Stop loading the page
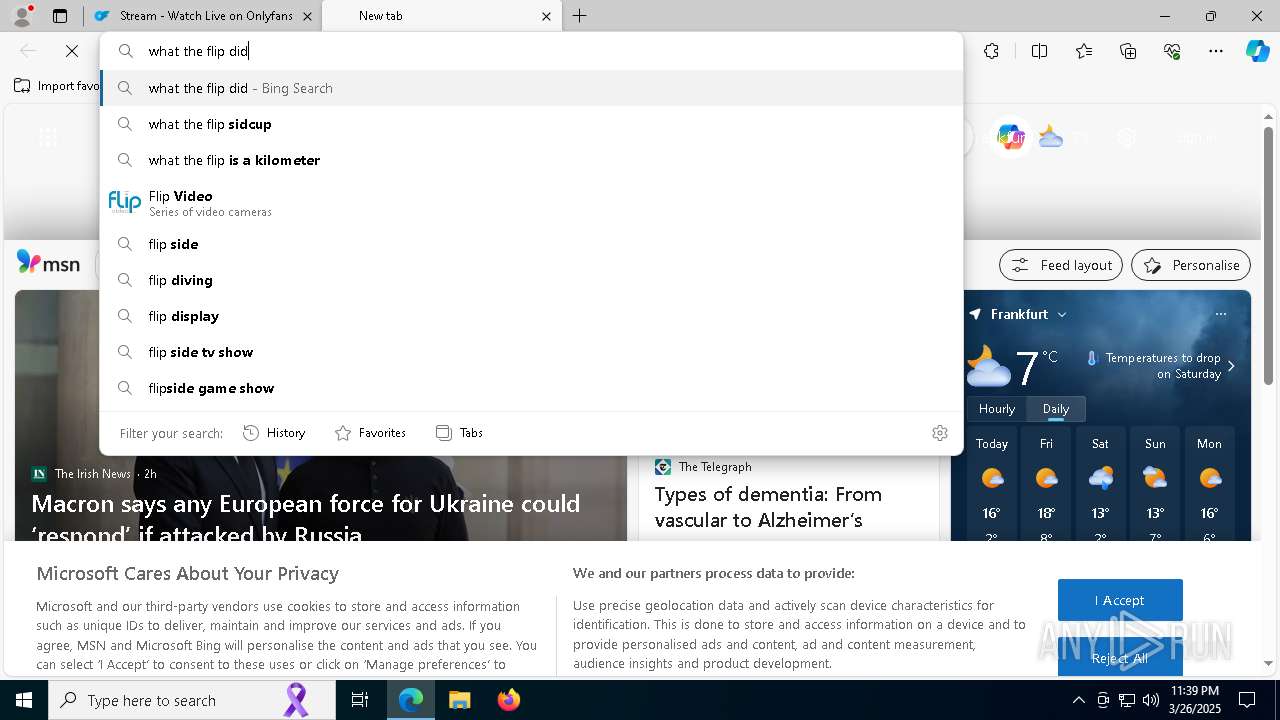1280x720 pixels. coord(72,51)
